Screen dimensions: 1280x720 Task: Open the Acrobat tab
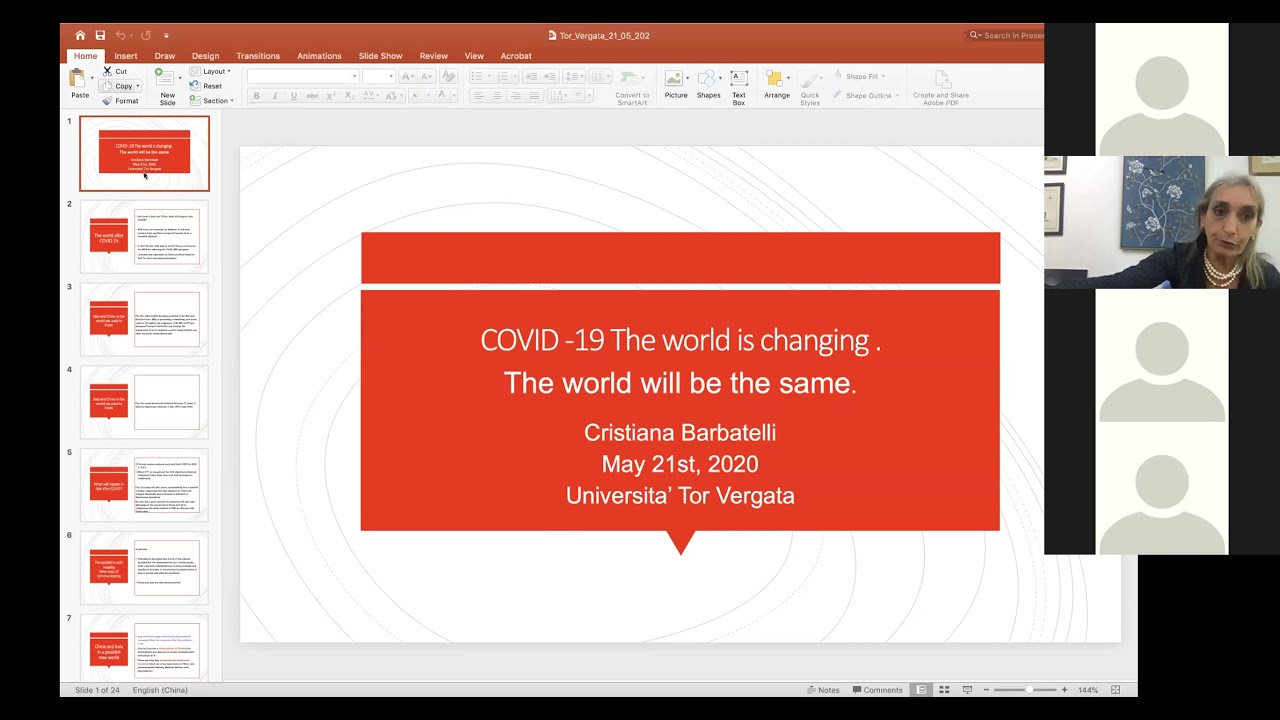click(516, 56)
